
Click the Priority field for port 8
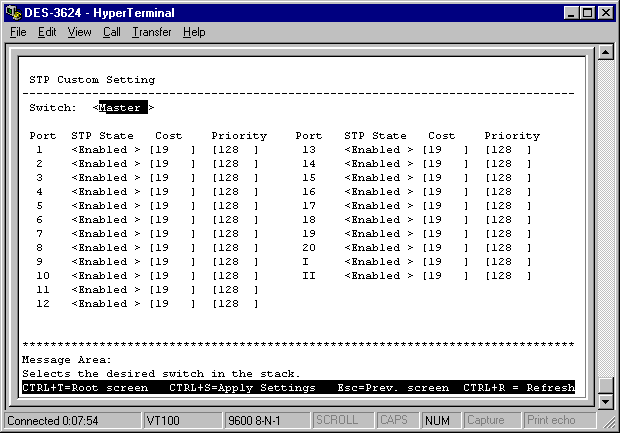pos(235,248)
